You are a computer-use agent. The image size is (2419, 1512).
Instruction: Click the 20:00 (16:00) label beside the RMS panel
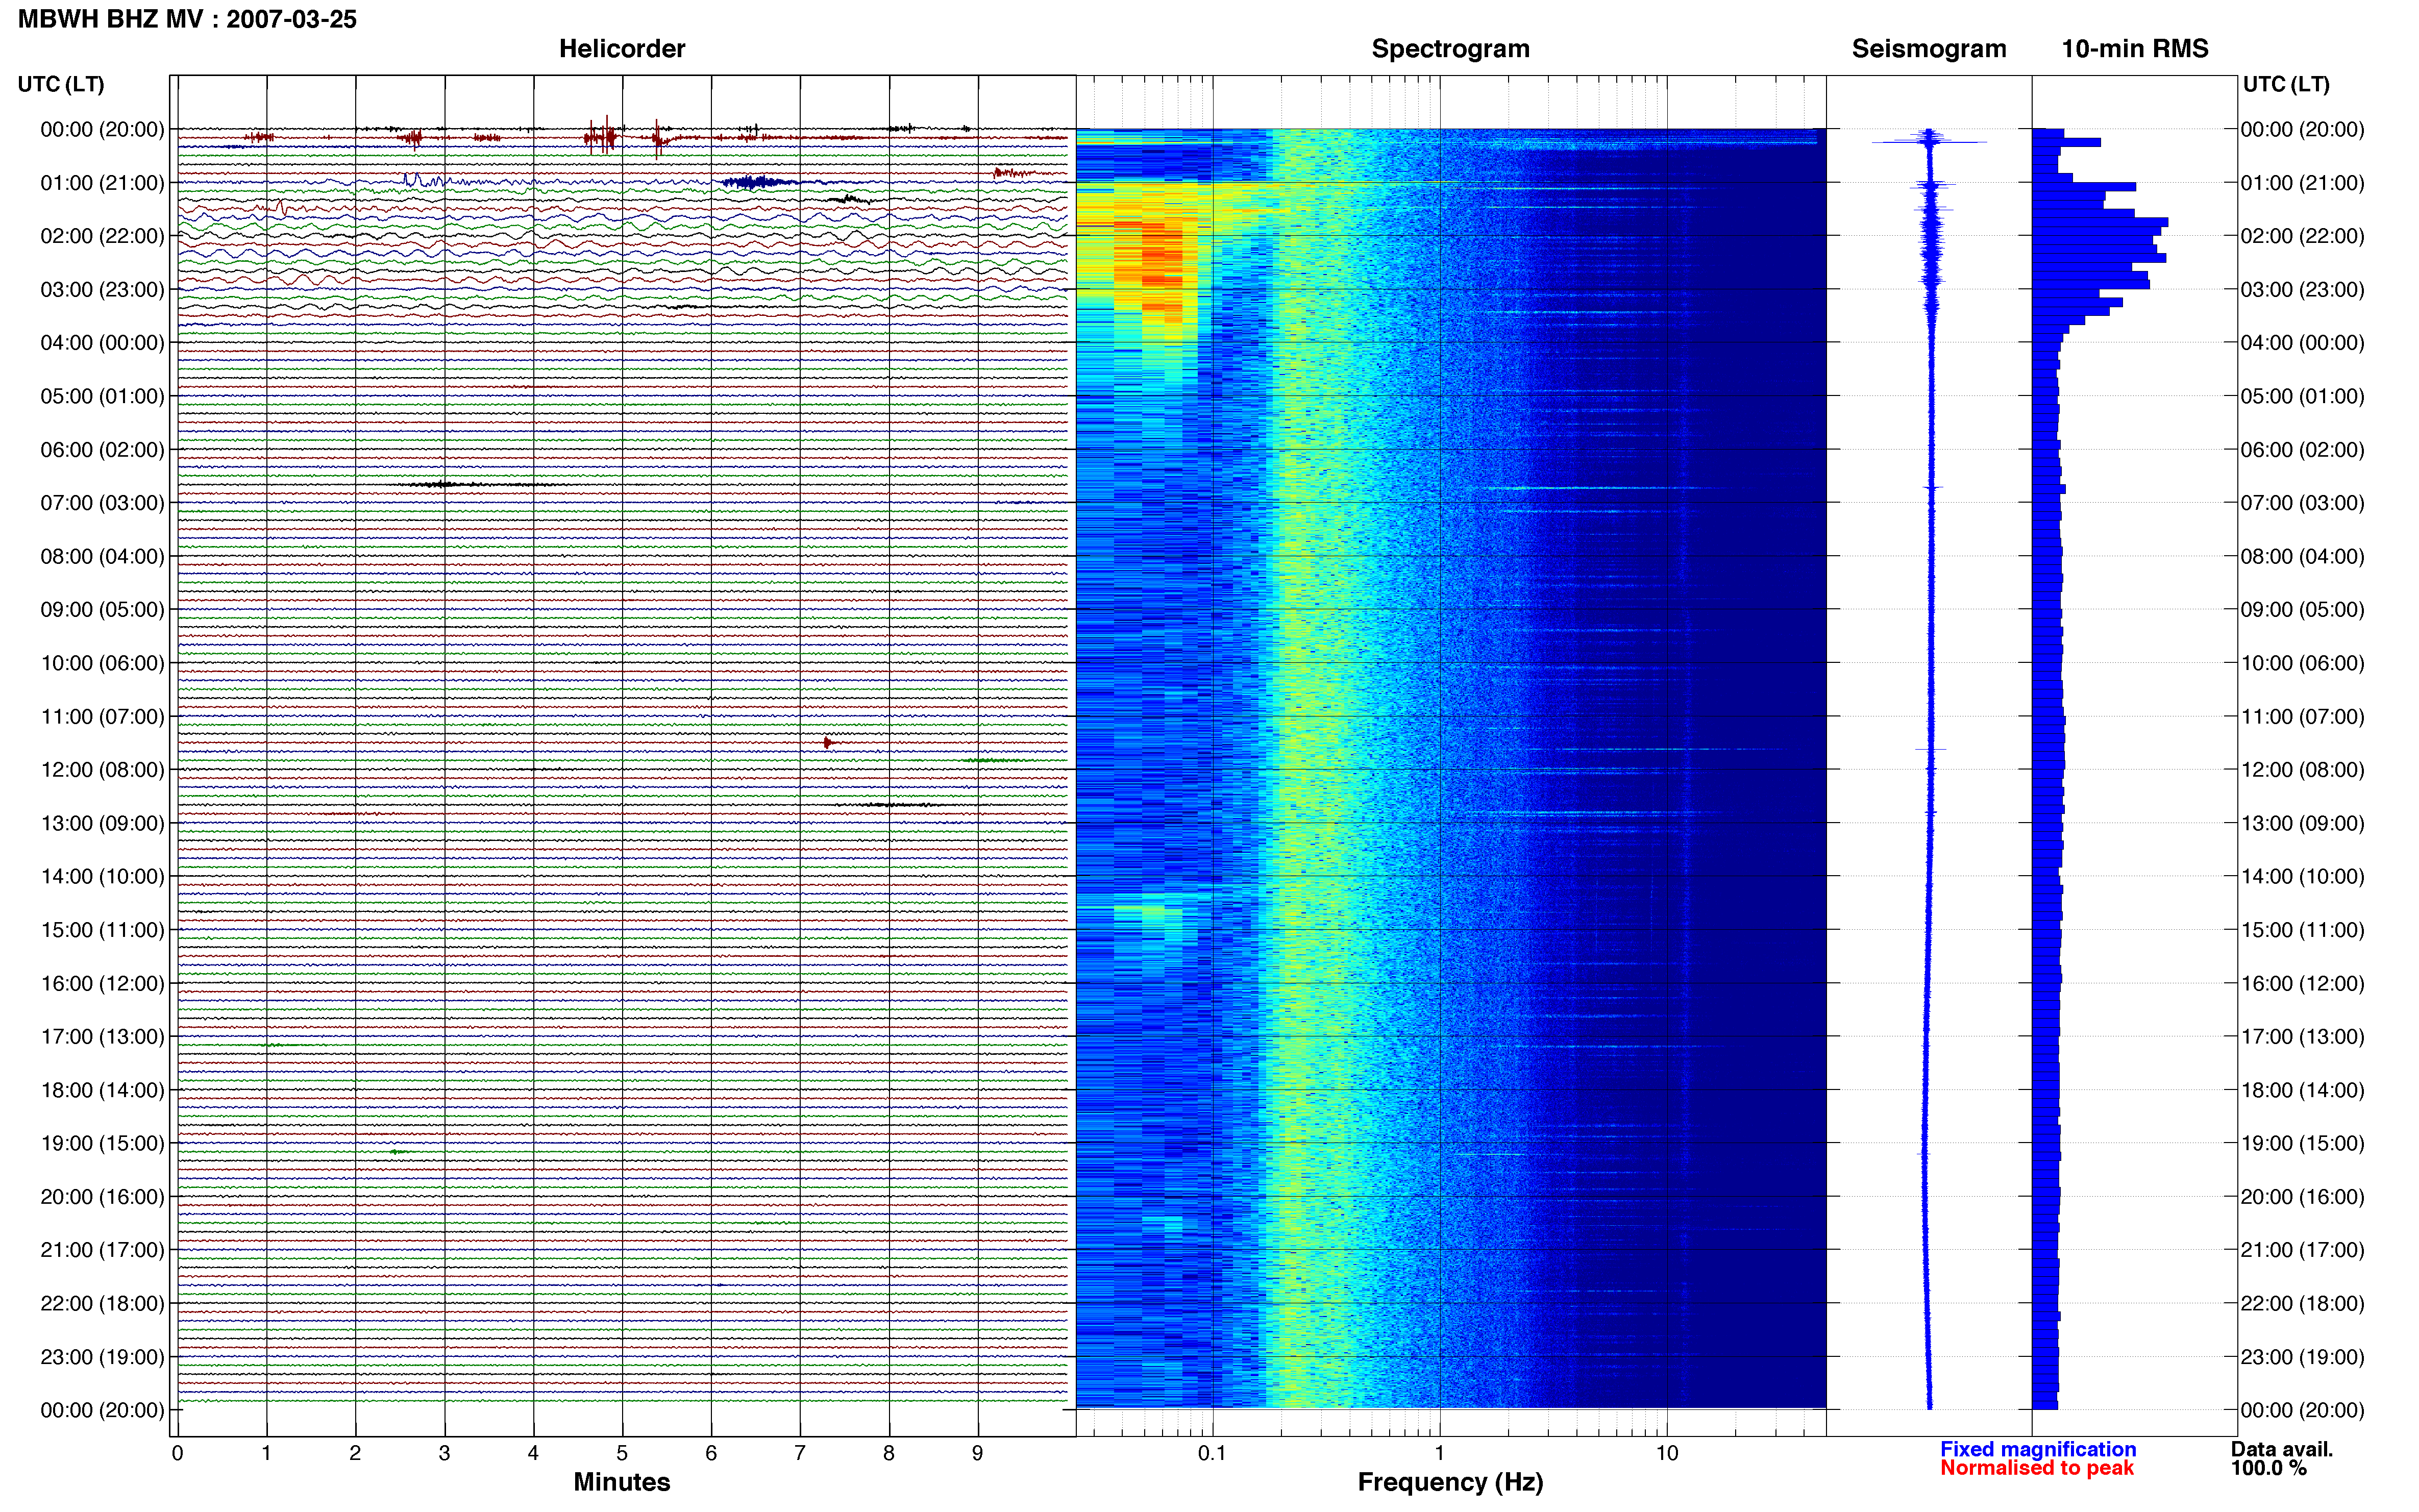2302,1196
